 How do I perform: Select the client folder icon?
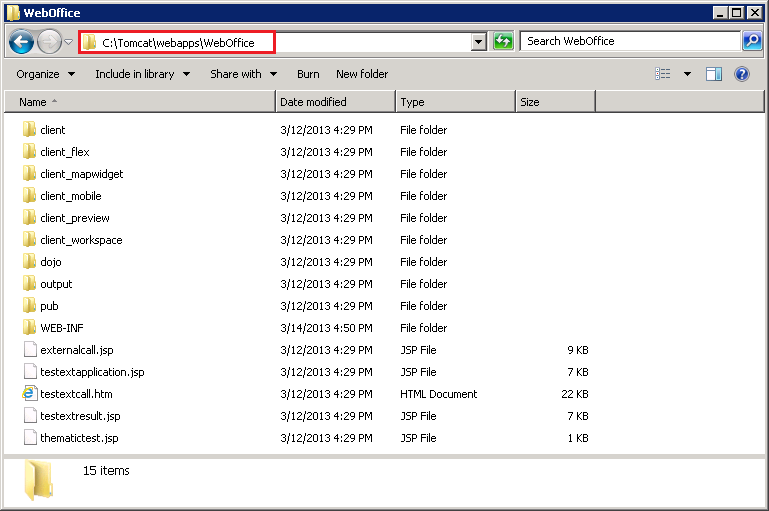(x=29, y=129)
